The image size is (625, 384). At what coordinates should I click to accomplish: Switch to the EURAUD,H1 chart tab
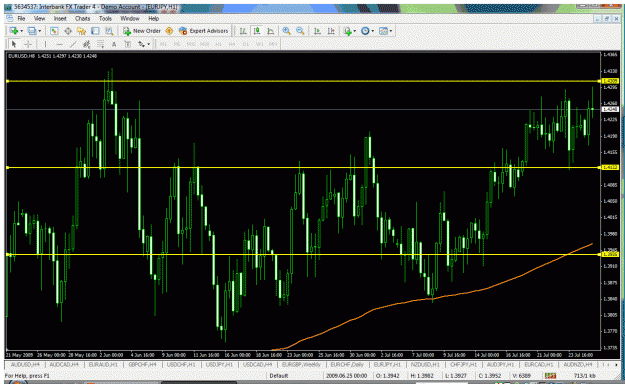click(103, 364)
